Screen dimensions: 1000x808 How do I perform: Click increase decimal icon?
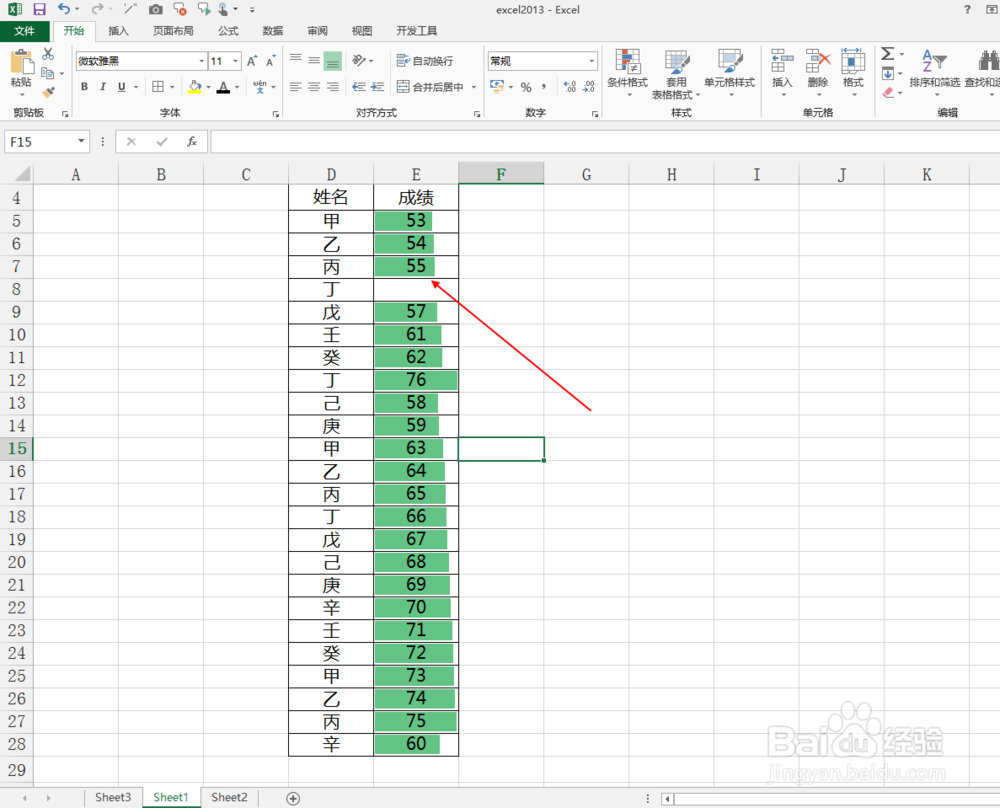click(570, 87)
